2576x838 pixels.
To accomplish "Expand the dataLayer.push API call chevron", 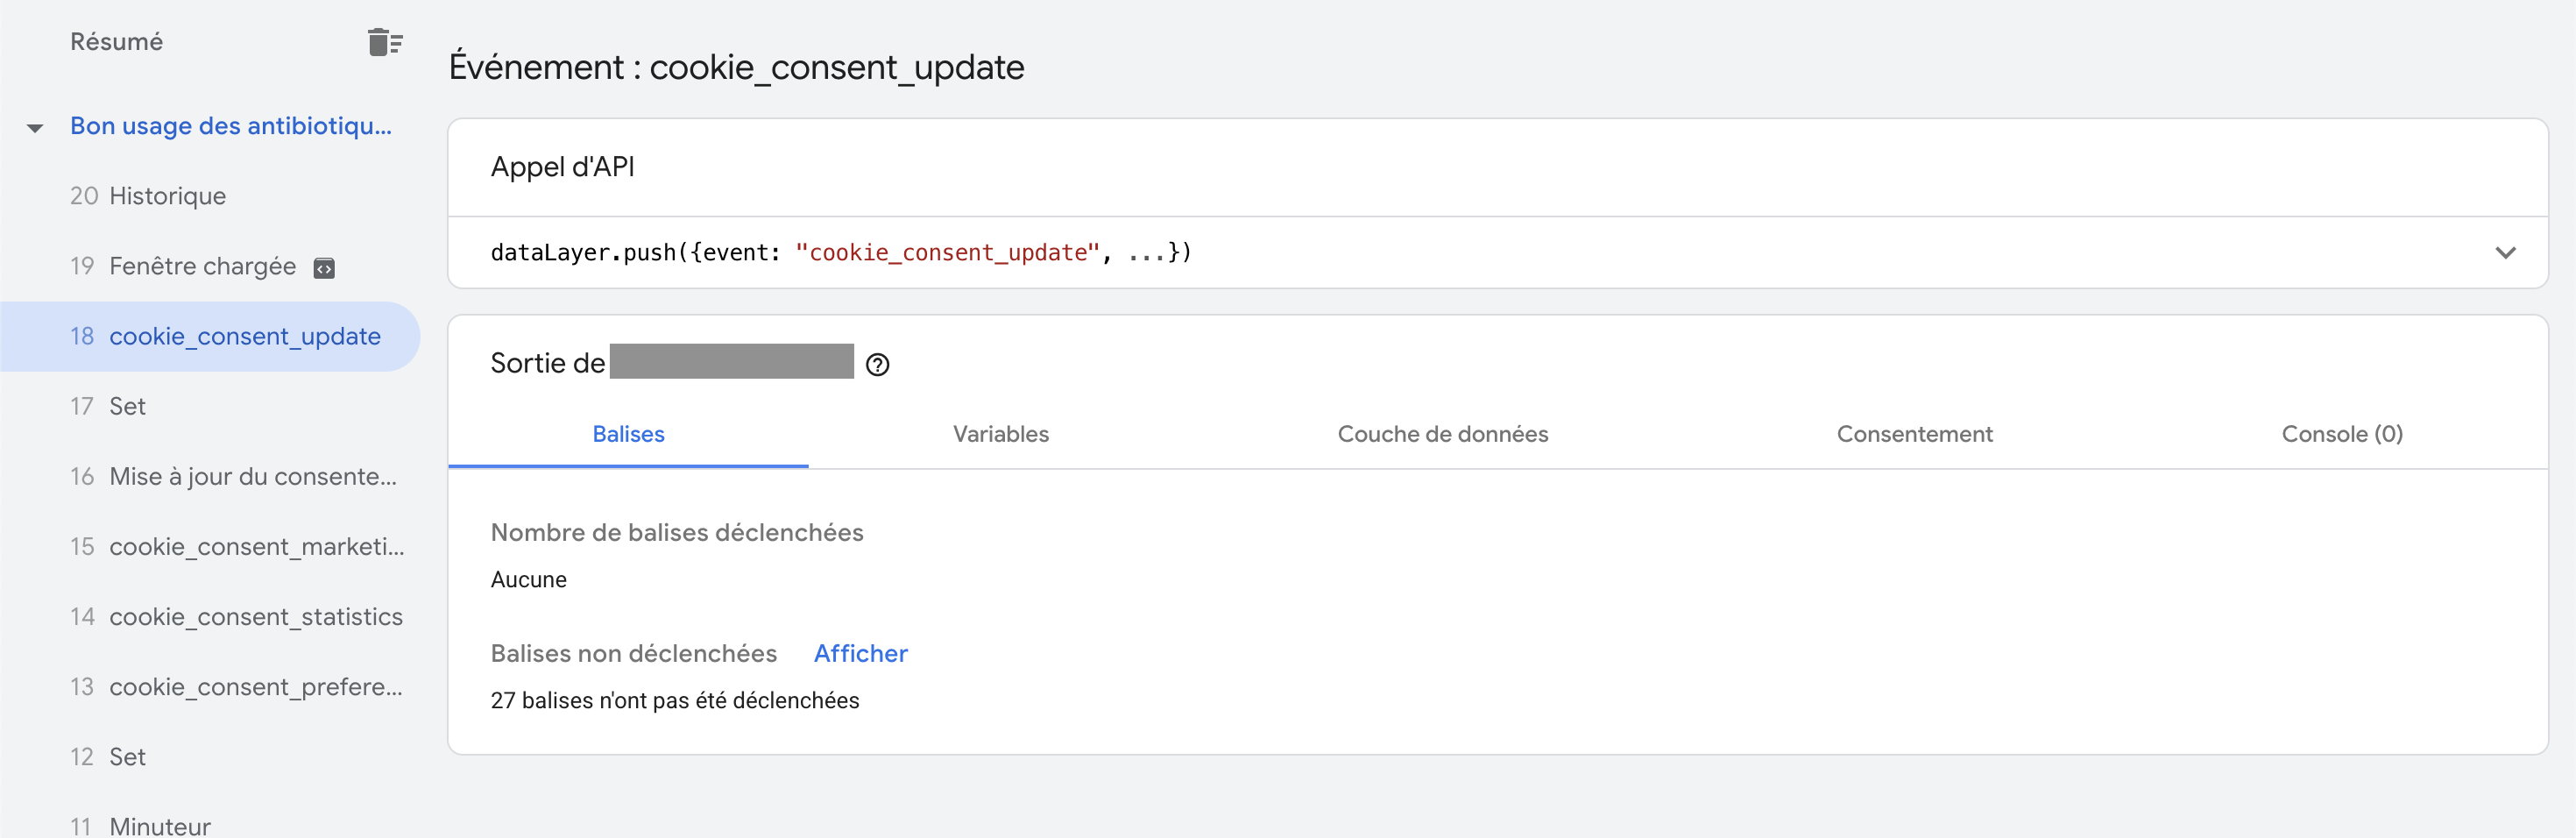I will pyautogui.click(x=2504, y=253).
